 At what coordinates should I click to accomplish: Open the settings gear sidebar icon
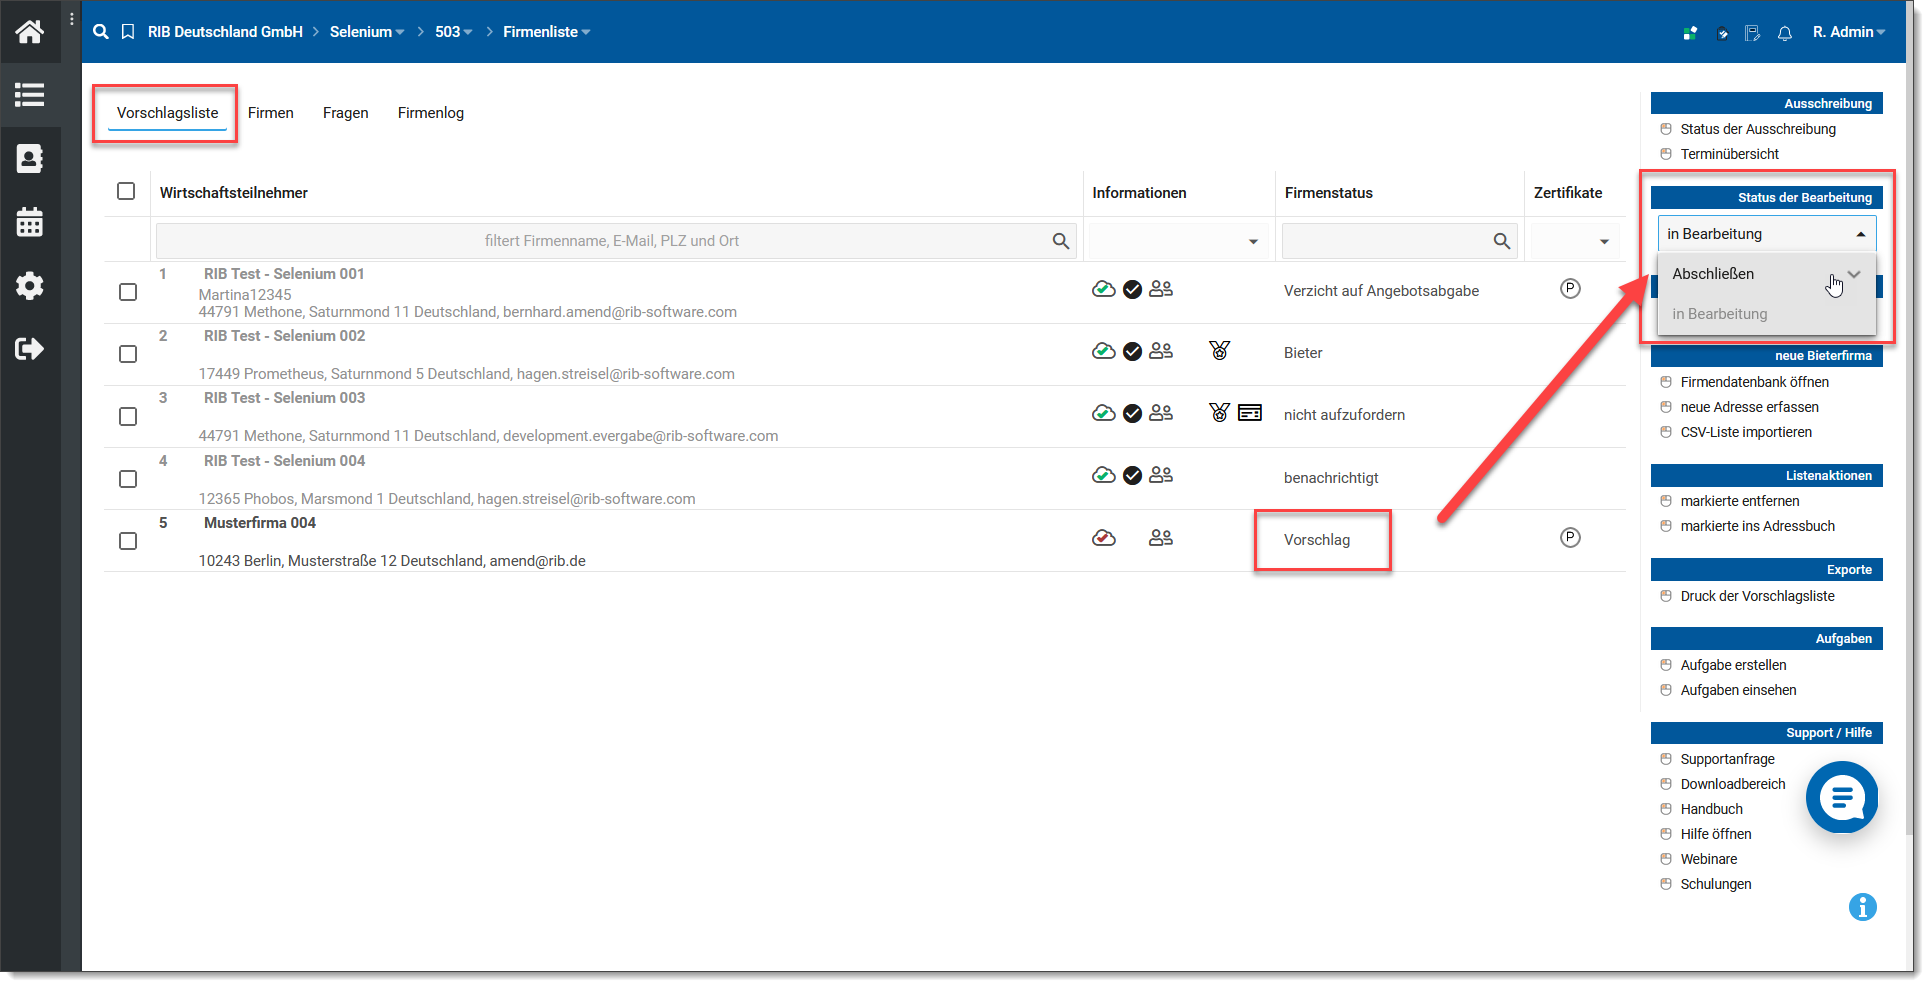(30, 286)
